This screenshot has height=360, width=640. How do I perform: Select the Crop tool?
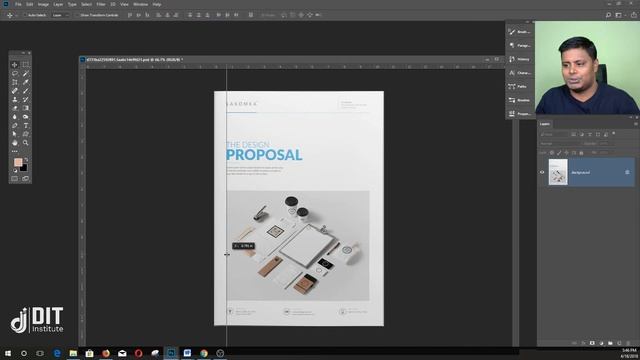15,82
